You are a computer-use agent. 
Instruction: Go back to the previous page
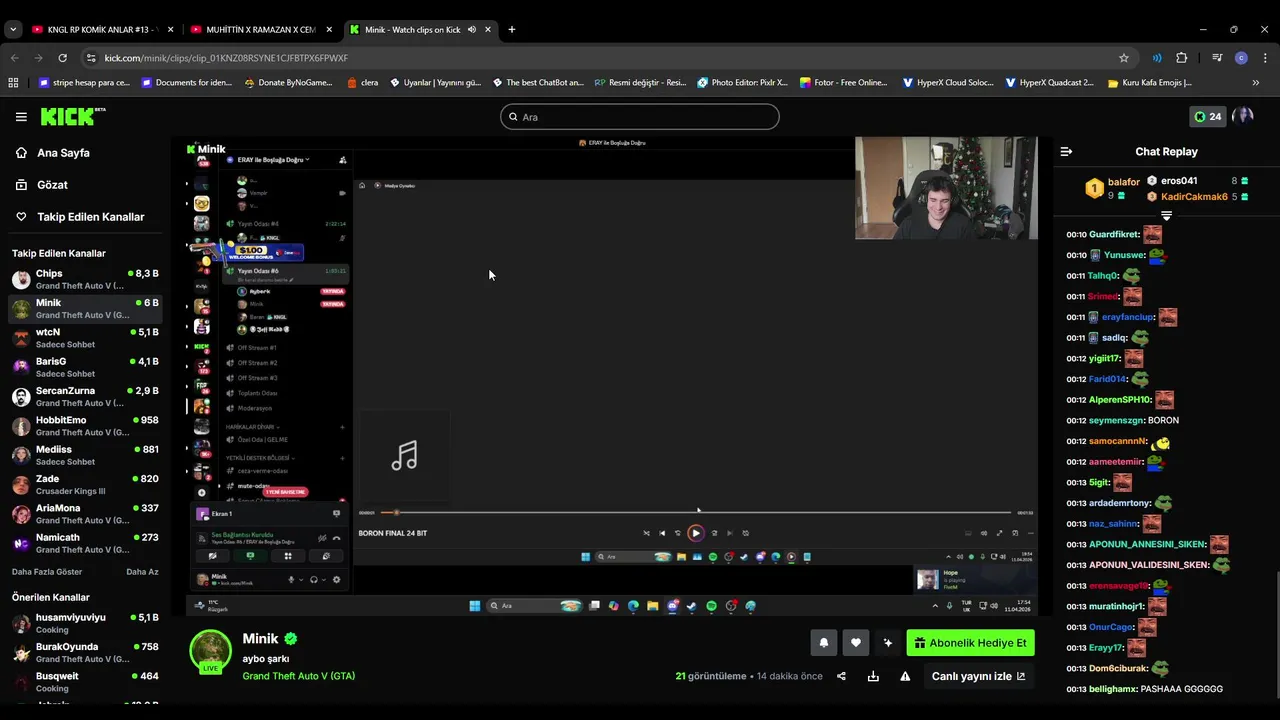[14, 58]
